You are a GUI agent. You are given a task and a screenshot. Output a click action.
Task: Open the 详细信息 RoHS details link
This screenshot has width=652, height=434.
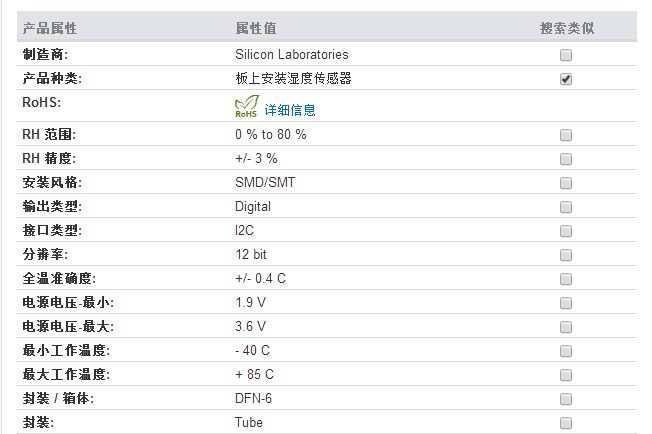[290, 110]
